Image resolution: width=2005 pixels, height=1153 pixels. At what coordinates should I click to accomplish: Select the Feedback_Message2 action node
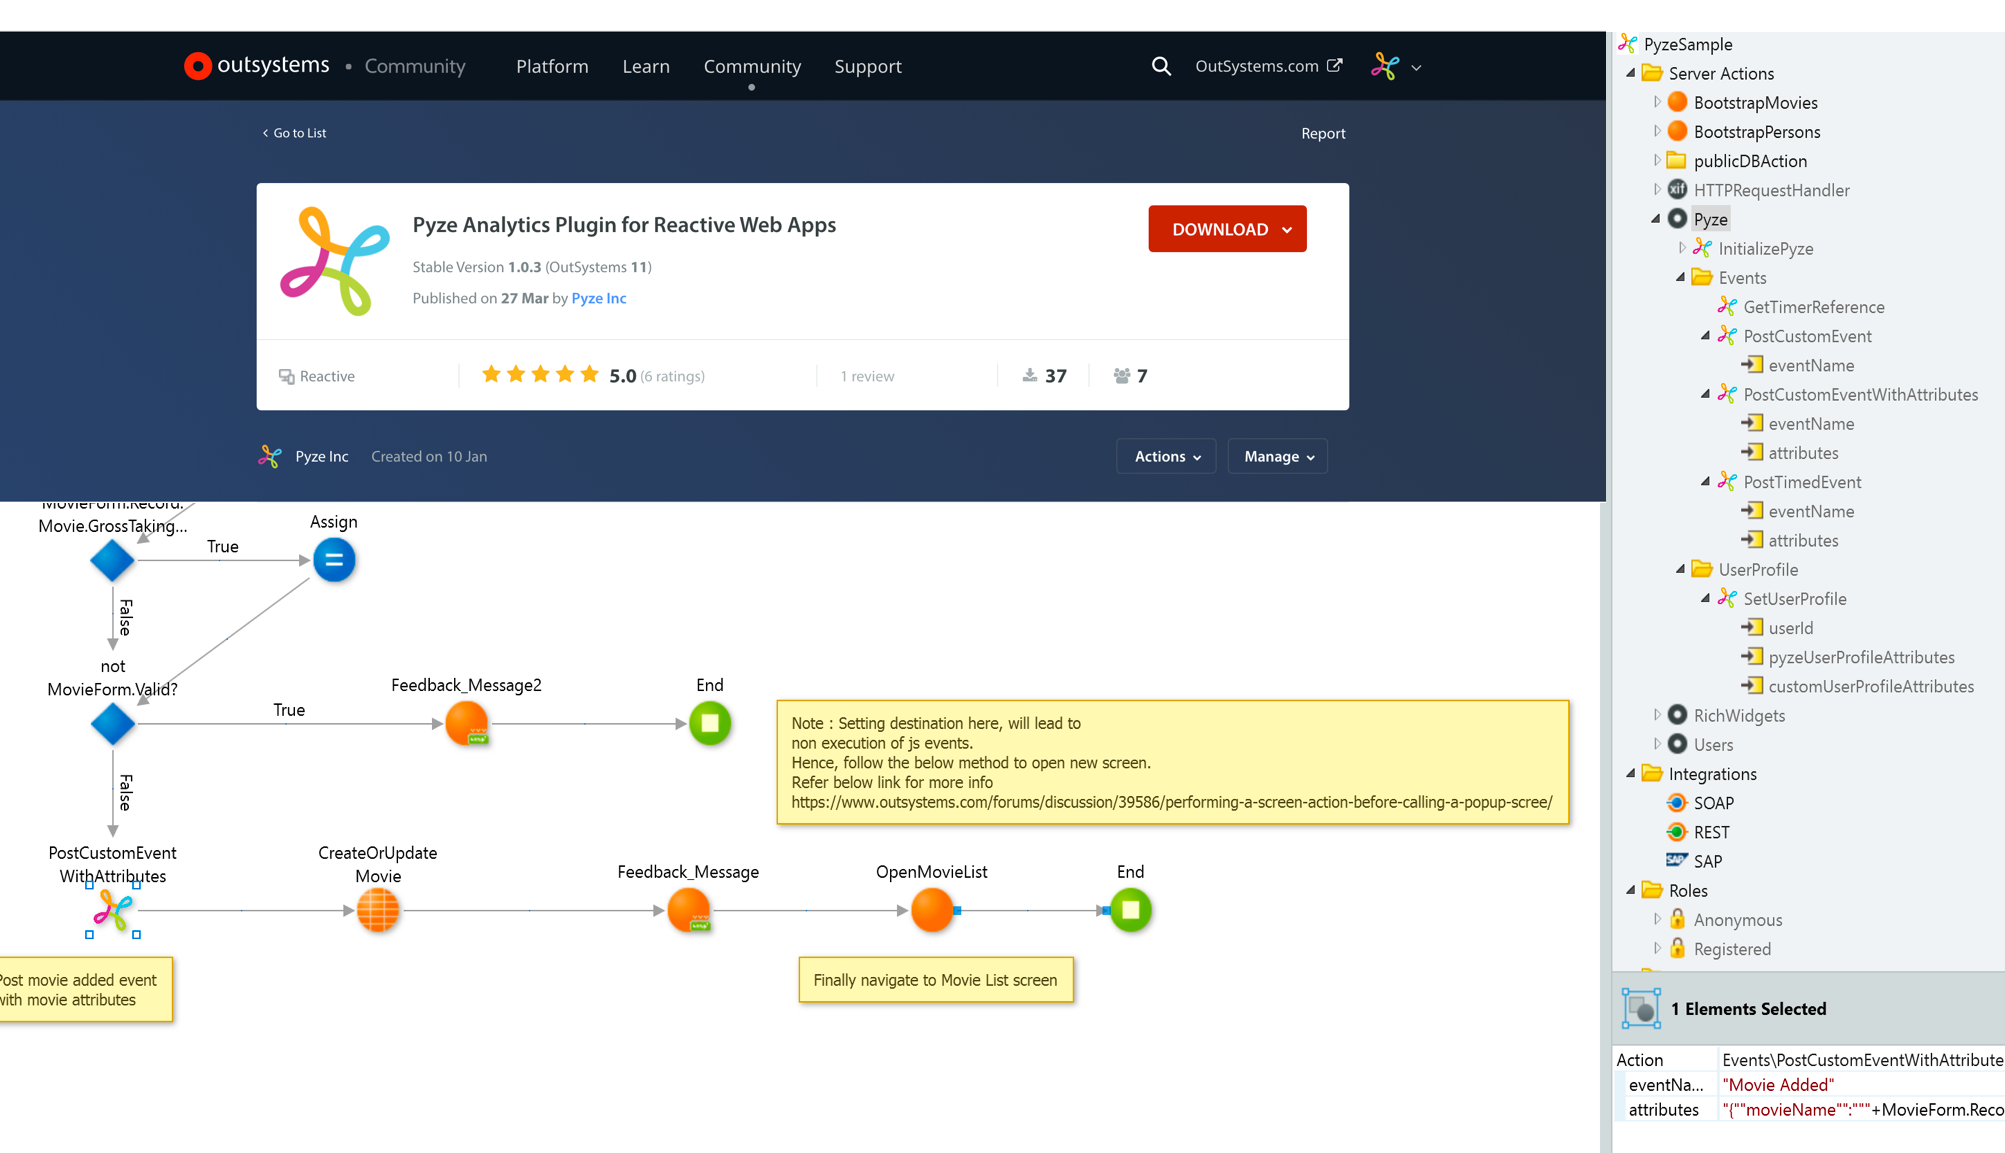click(x=466, y=723)
